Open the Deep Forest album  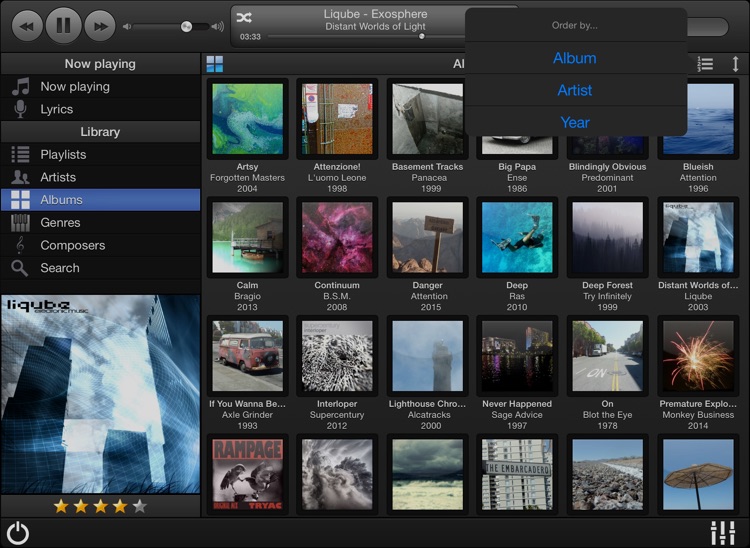click(x=607, y=238)
